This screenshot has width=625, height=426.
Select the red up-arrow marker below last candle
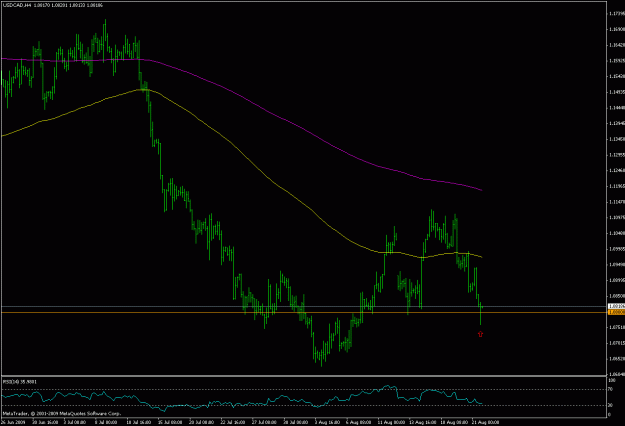coord(480,334)
